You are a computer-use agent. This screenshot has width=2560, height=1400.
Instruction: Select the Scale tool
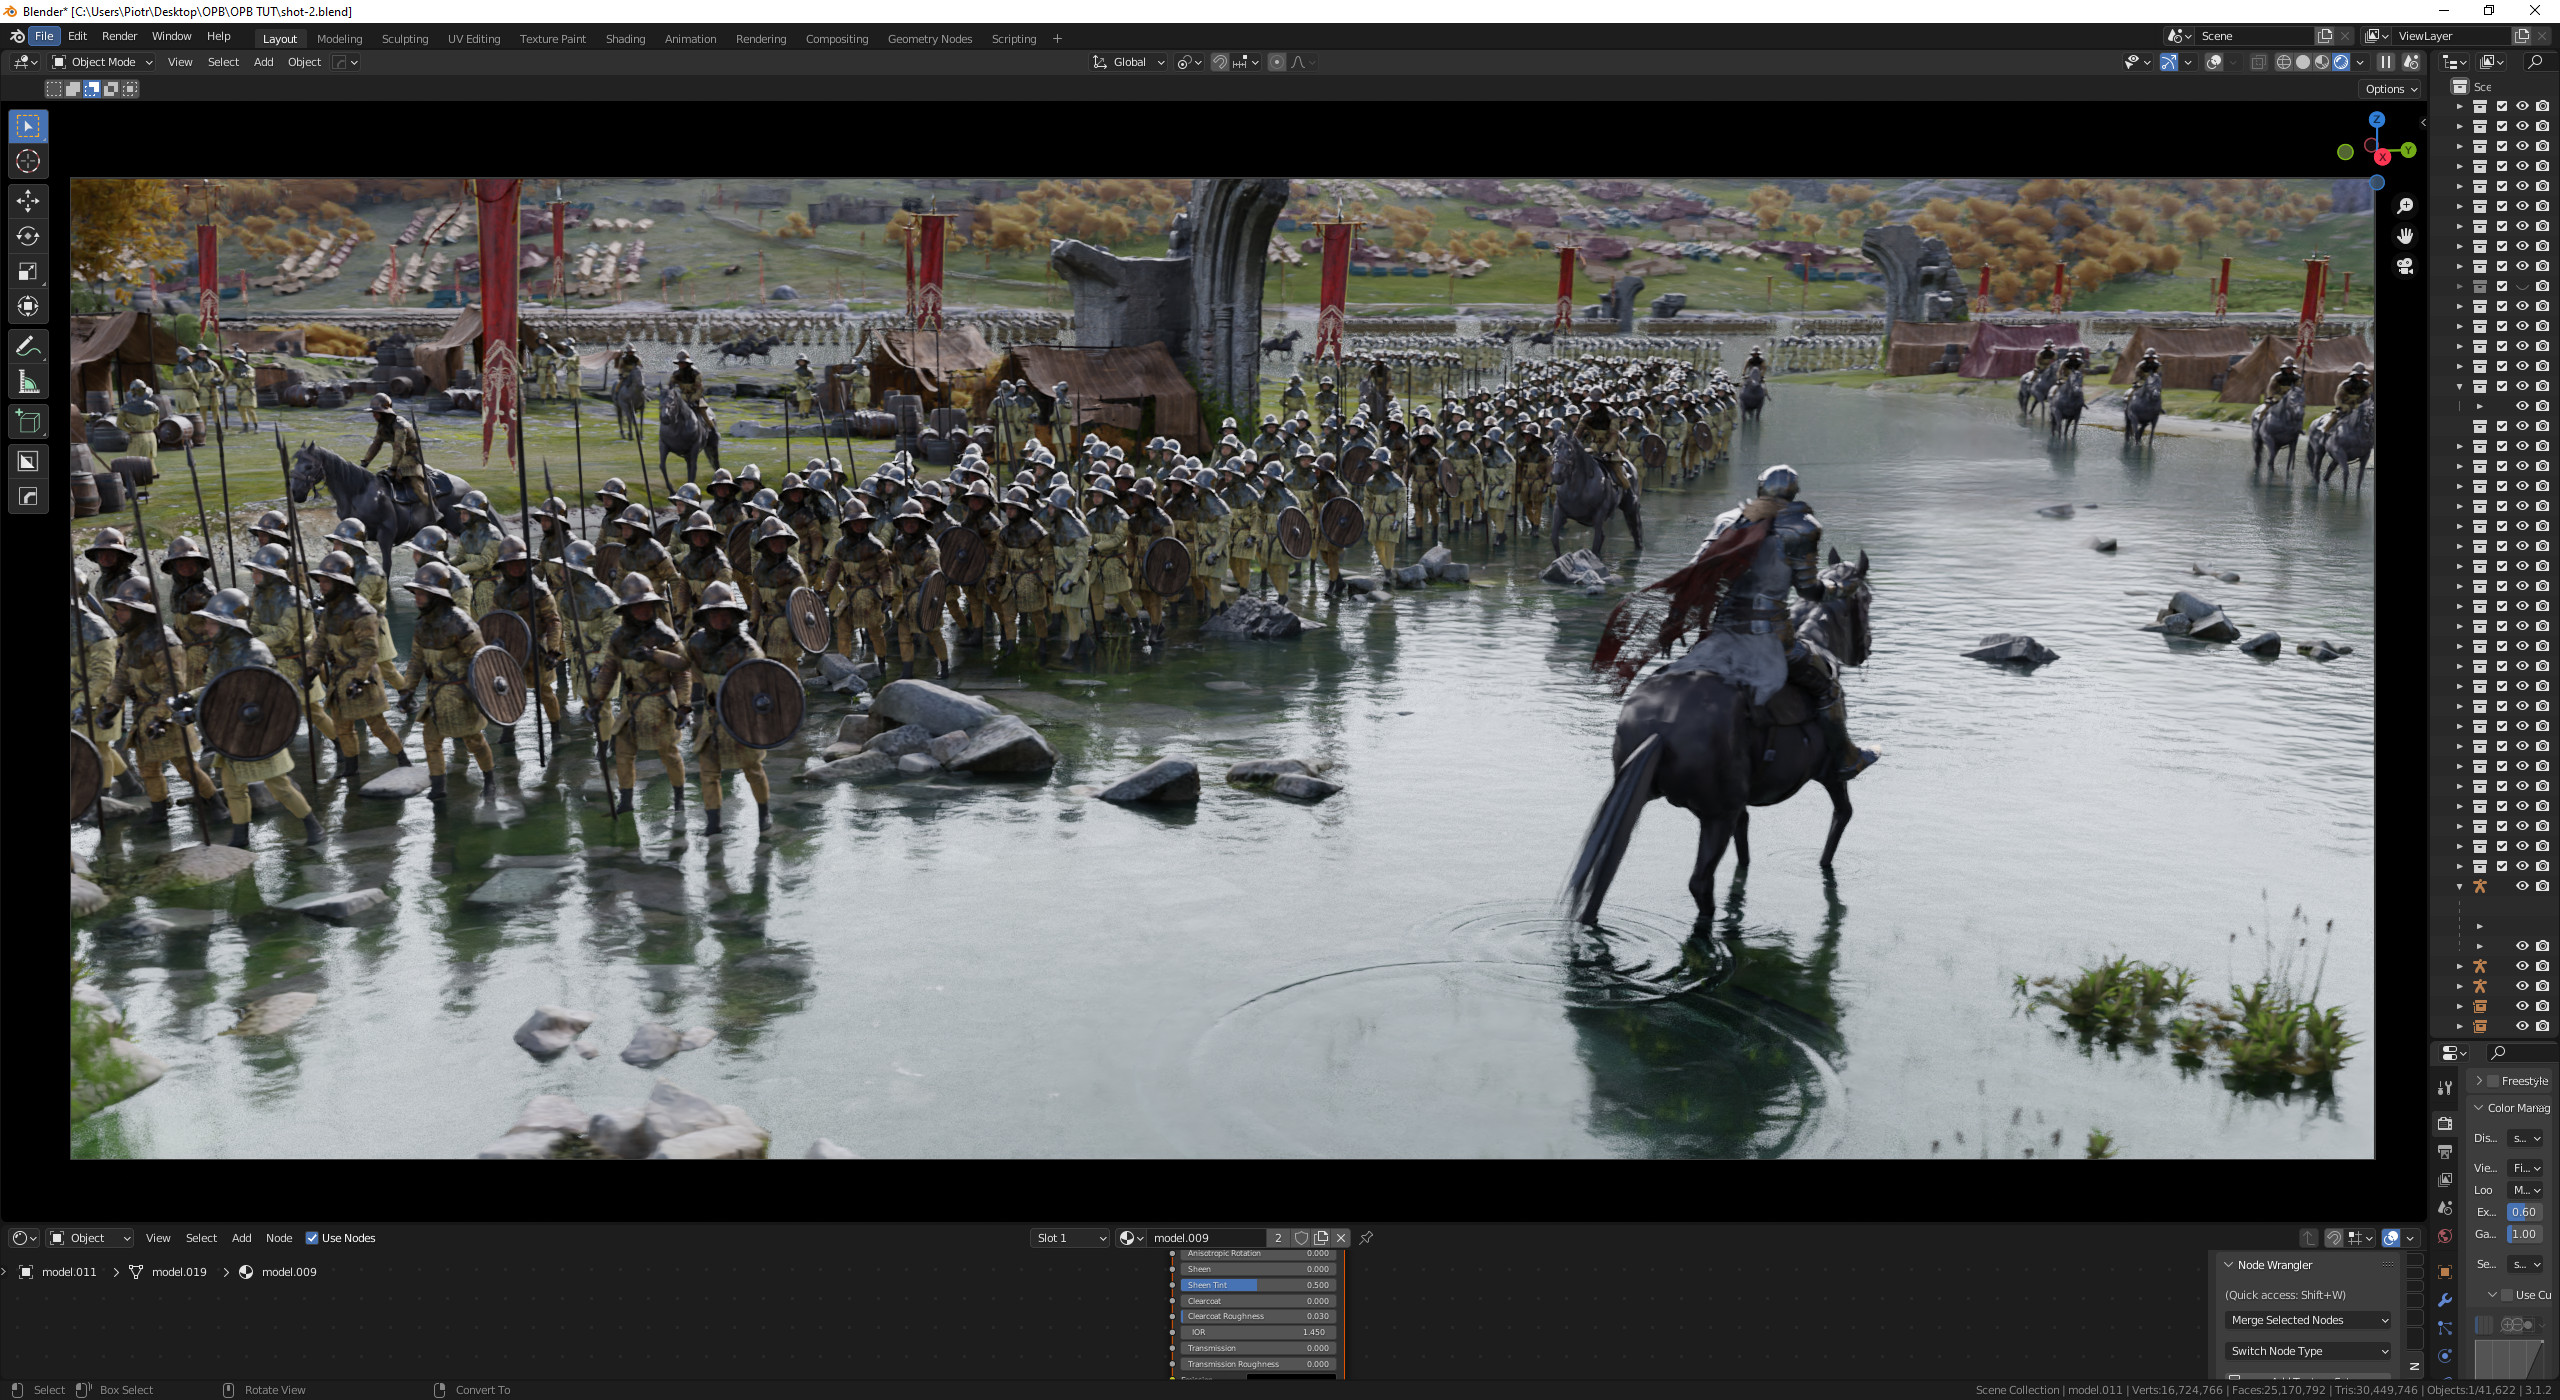pyautogui.click(x=28, y=271)
